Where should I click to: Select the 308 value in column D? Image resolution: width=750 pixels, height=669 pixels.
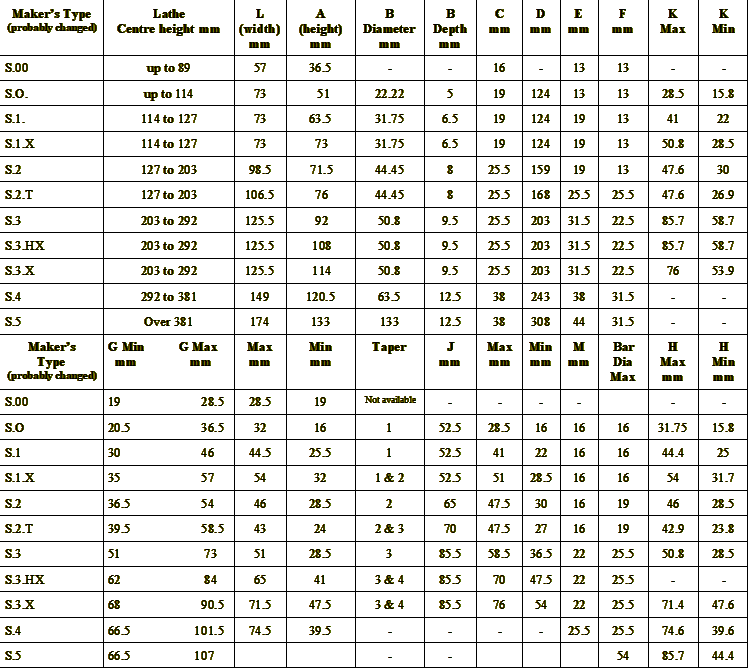click(541, 322)
